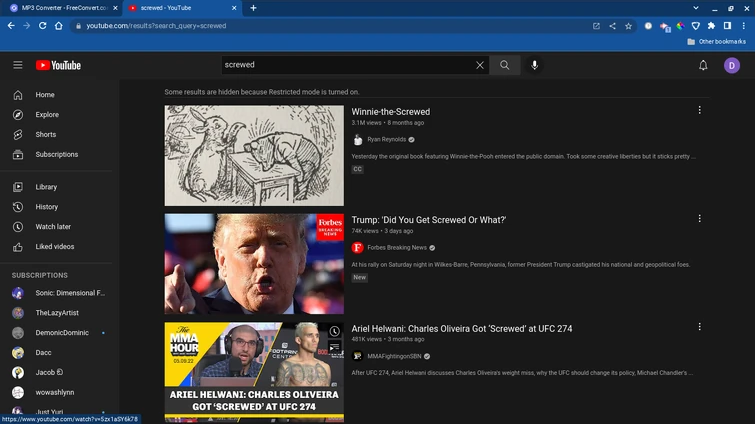The image size is (755, 424).
Task: Click the YouTube logo
Action: pyautogui.click(x=58, y=65)
